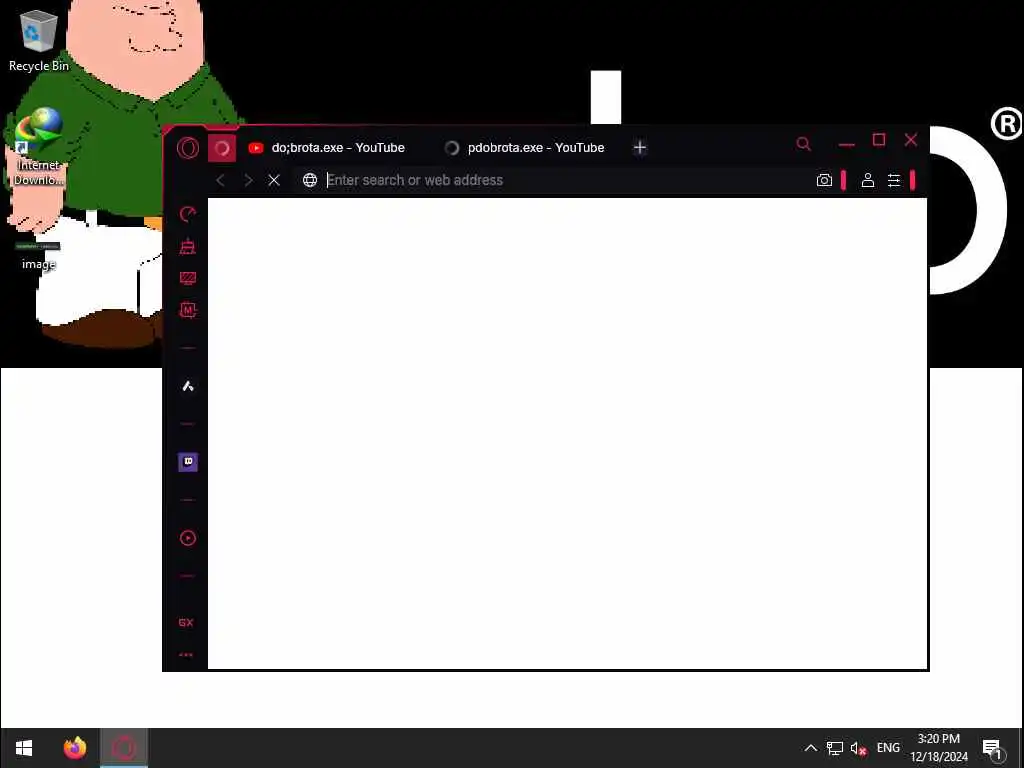Open the Windows Start menu
The image size is (1024, 768).
pos(24,748)
